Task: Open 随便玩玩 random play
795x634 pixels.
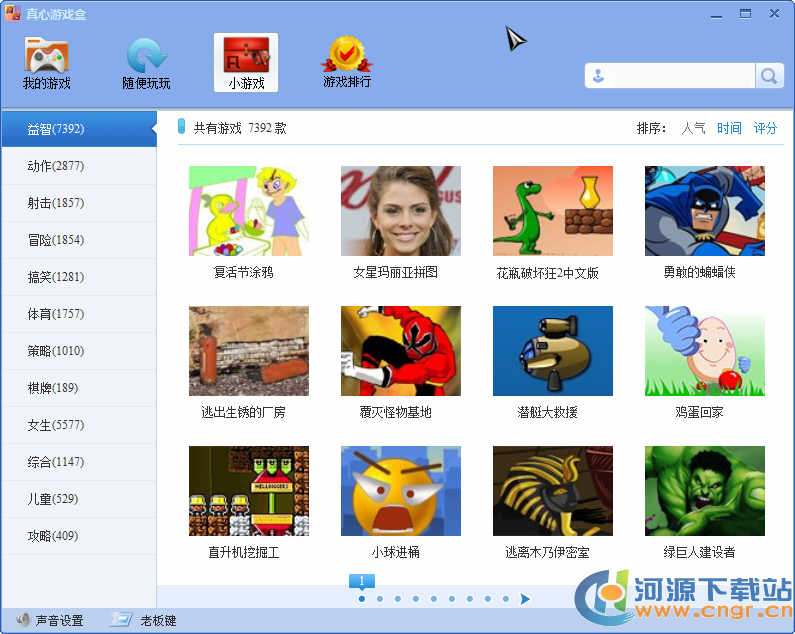Action: (146, 63)
